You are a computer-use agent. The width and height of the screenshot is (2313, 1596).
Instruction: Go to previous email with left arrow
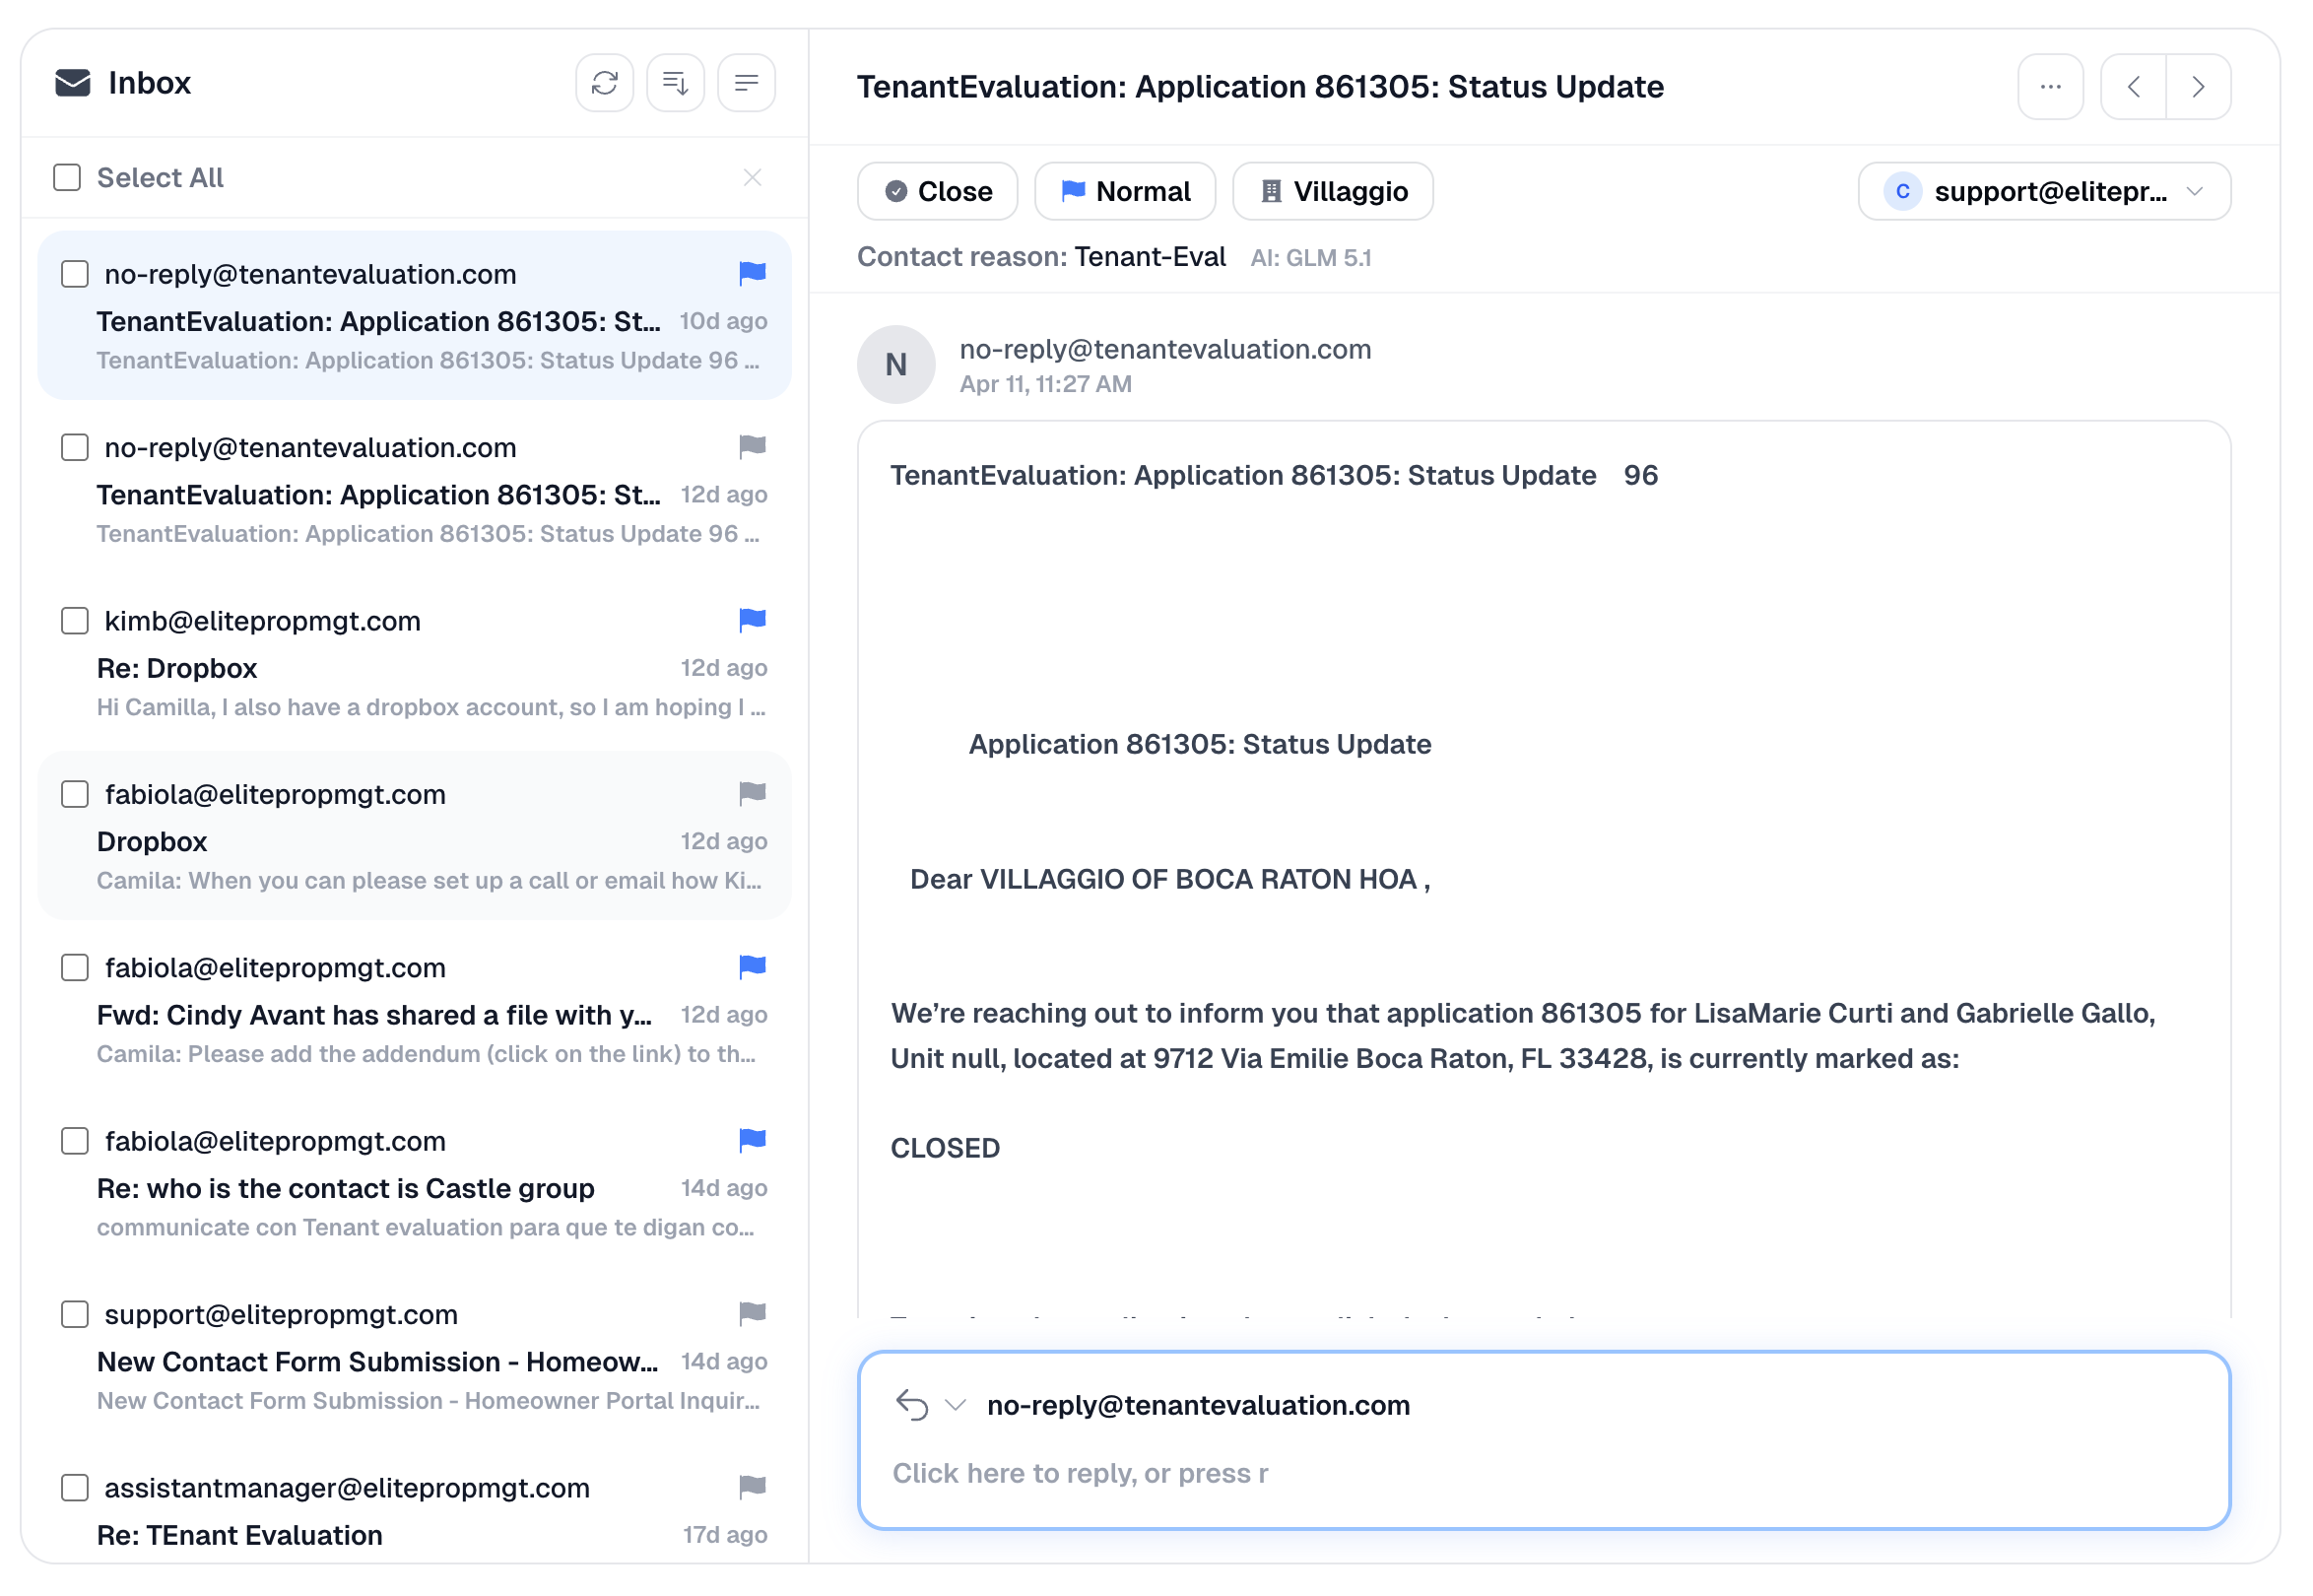[2135, 87]
